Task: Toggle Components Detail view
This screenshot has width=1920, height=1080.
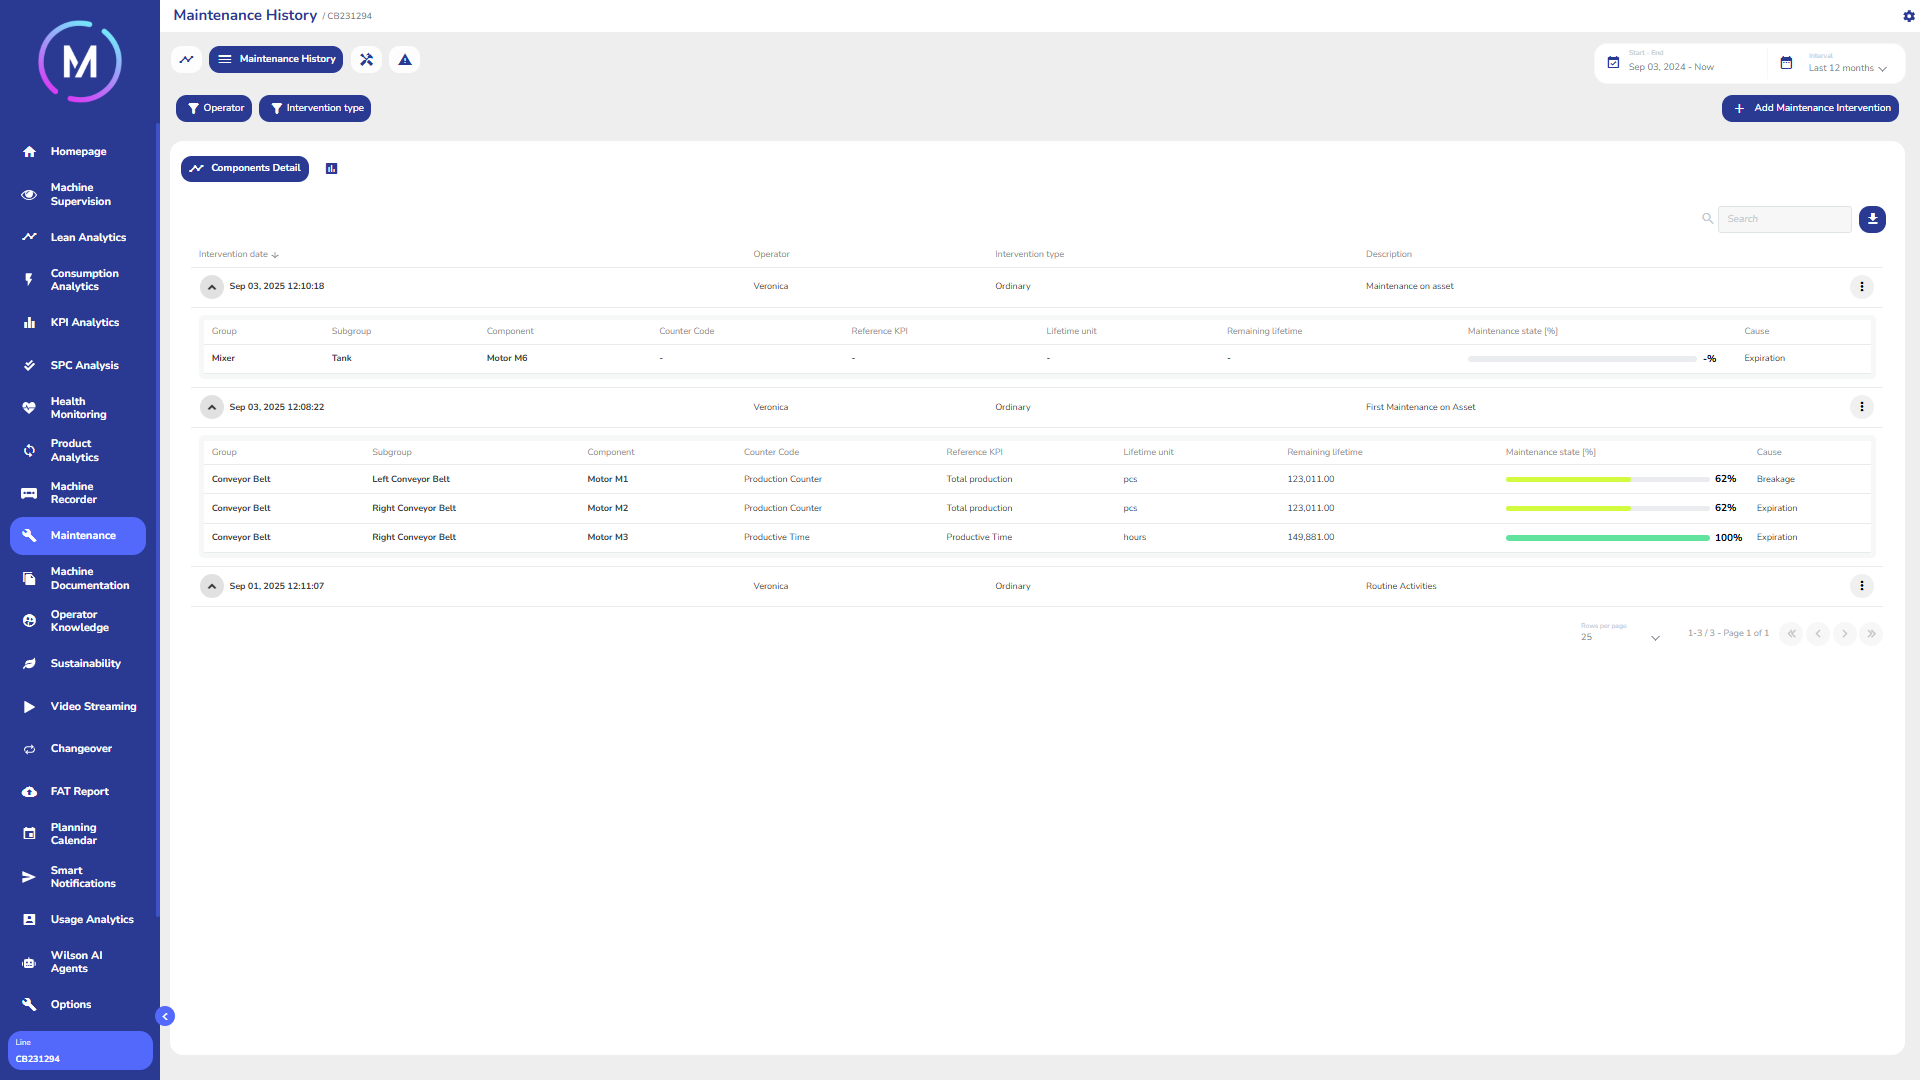Action: tap(245, 168)
